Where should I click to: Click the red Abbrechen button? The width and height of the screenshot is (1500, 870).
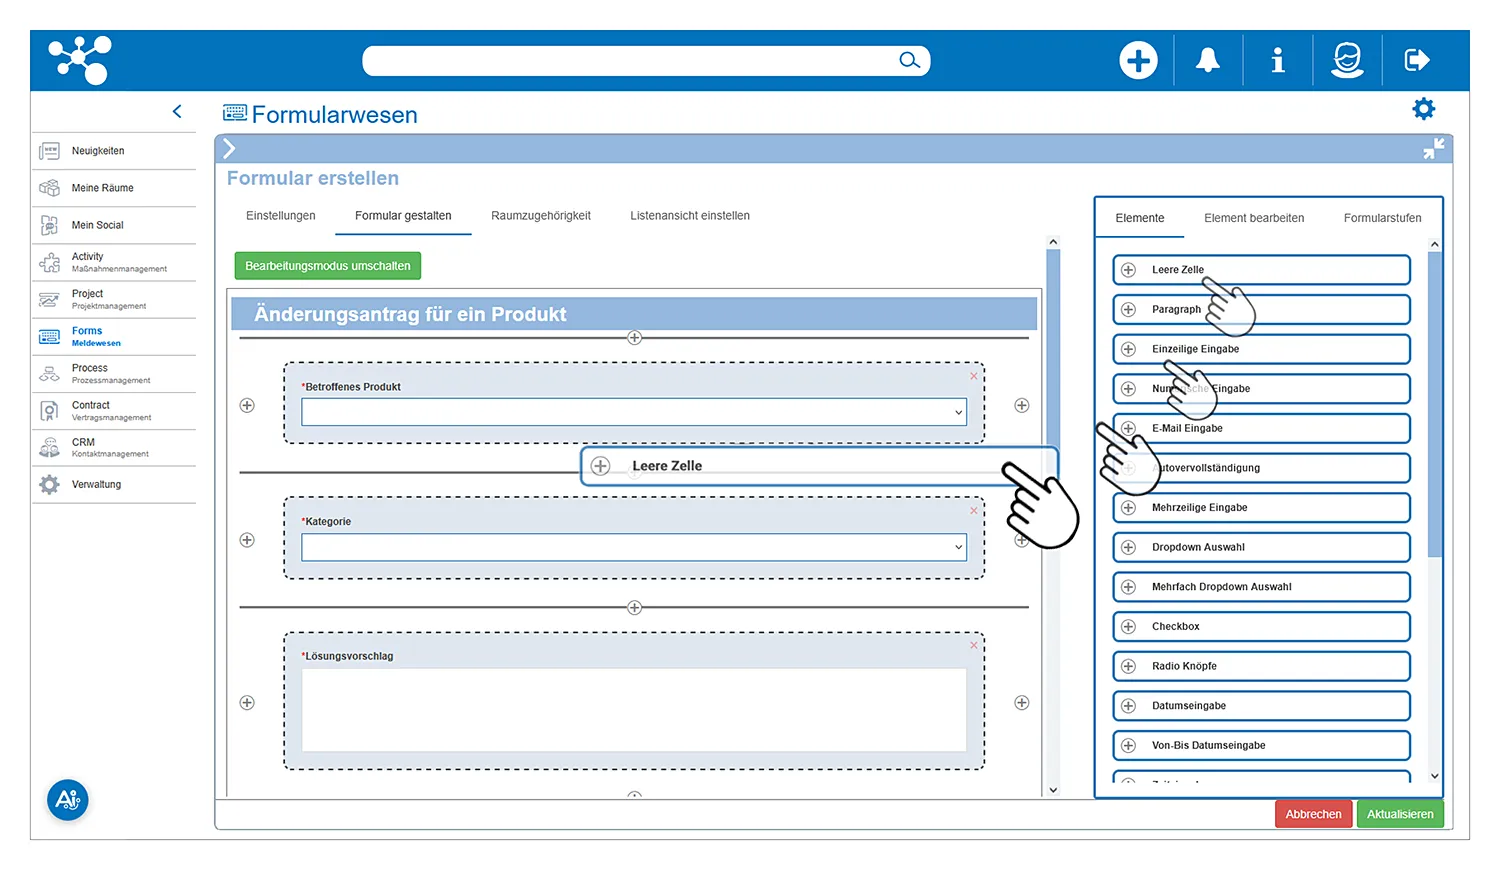point(1313,814)
